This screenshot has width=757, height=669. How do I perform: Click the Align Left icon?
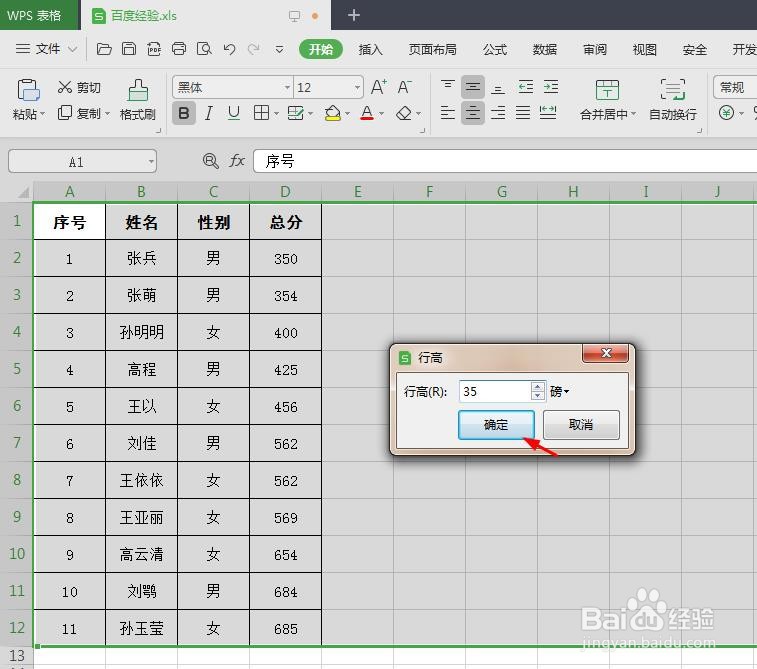tap(448, 113)
